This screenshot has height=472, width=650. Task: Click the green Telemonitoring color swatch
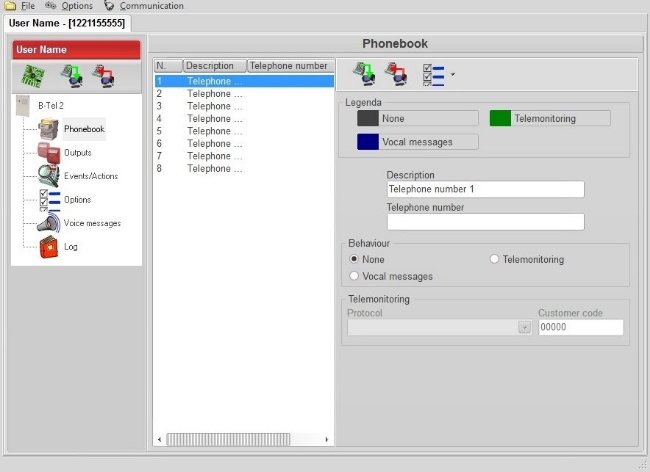(500, 119)
